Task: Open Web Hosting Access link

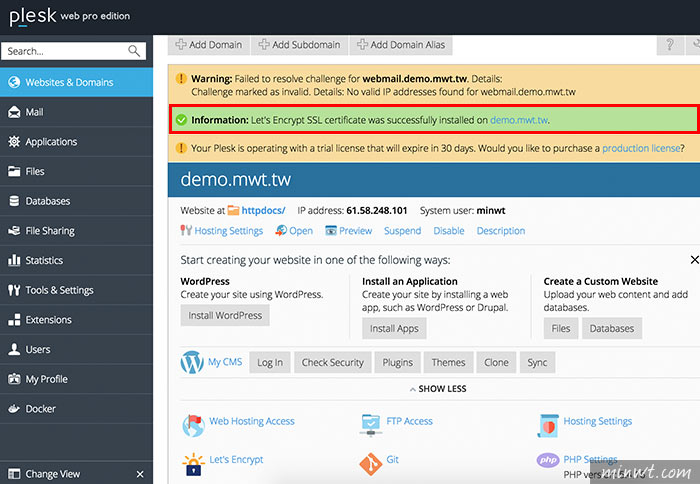Action: coord(252,421)
